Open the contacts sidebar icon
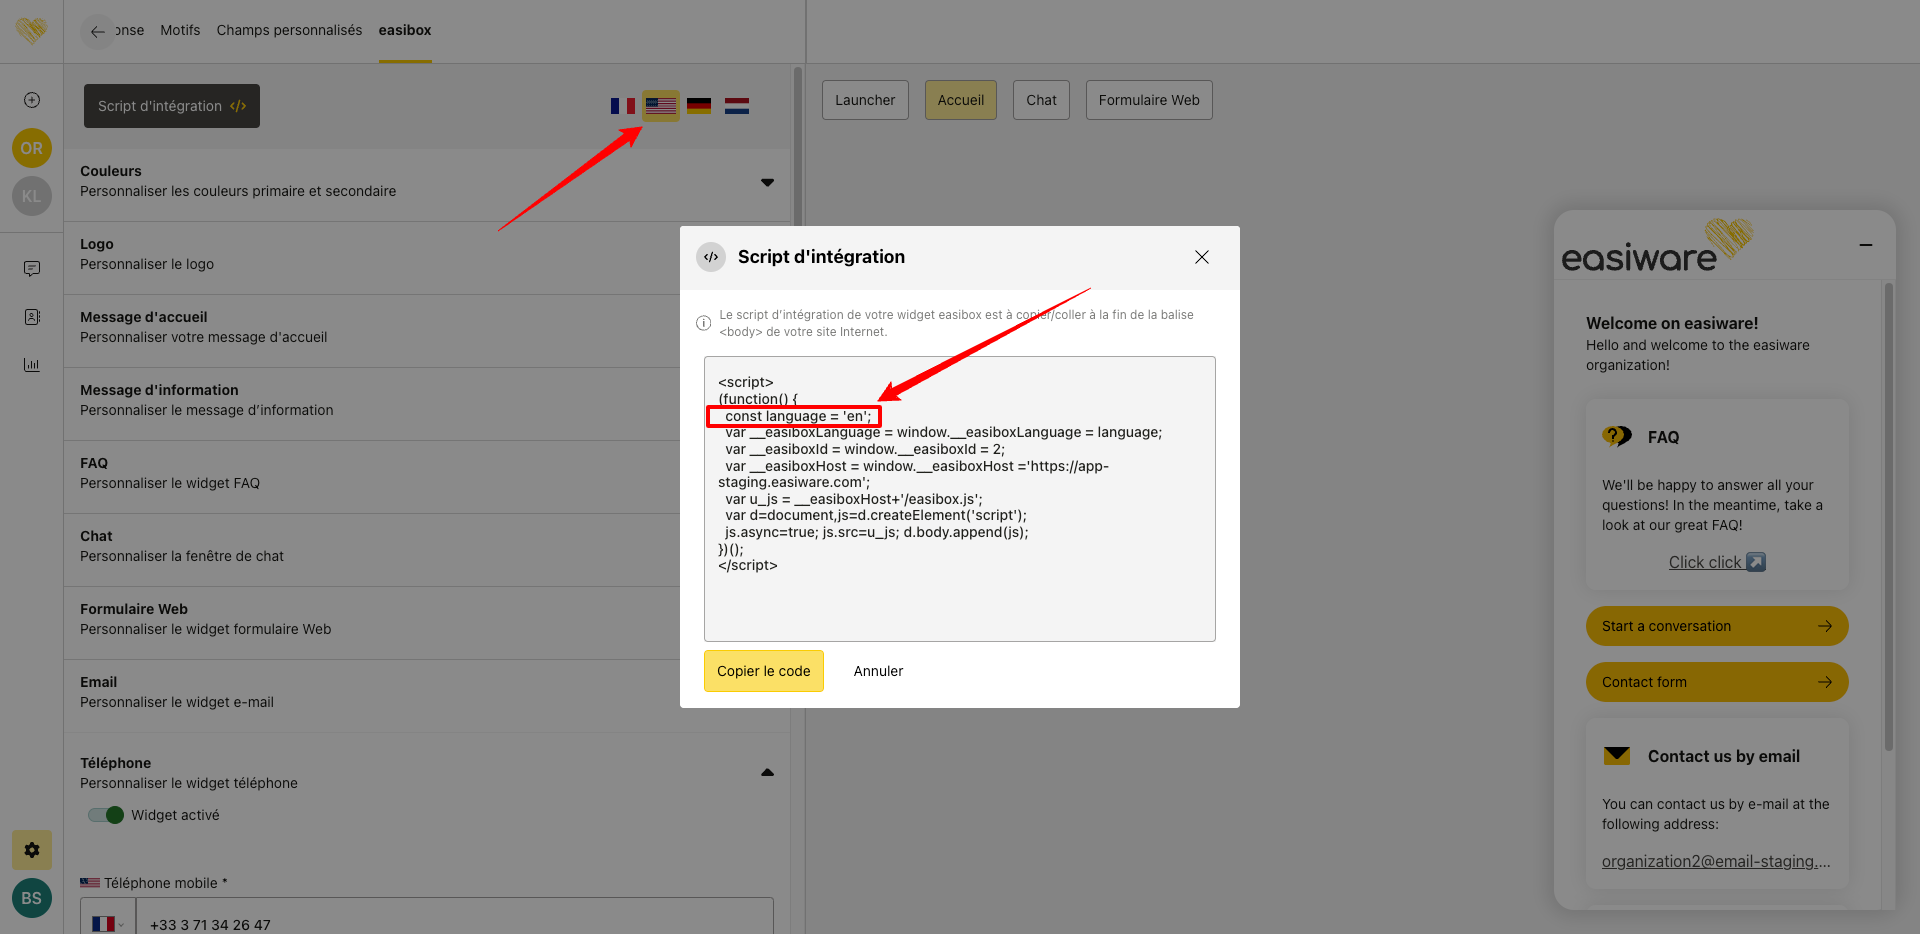The width and height of the screenshot is (1920, 934). tap(32, 317)
